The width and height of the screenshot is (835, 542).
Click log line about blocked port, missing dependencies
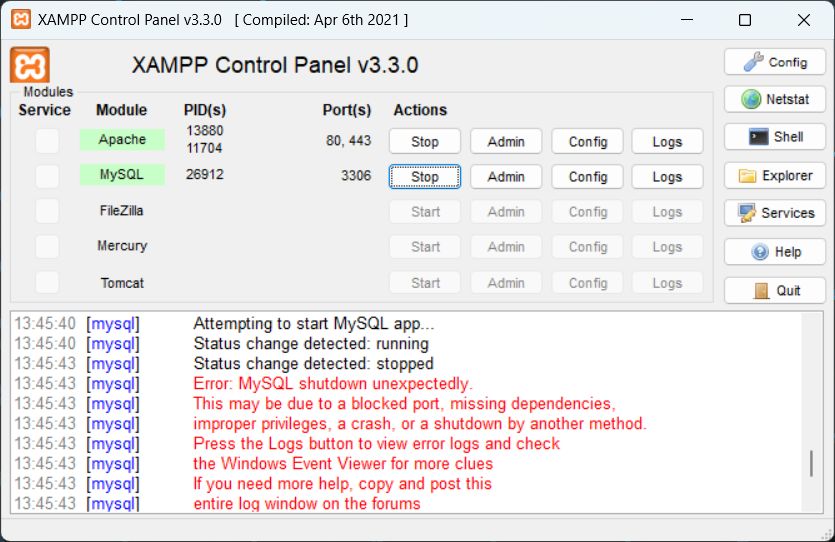pyautogui.click(x=404, y=404)
